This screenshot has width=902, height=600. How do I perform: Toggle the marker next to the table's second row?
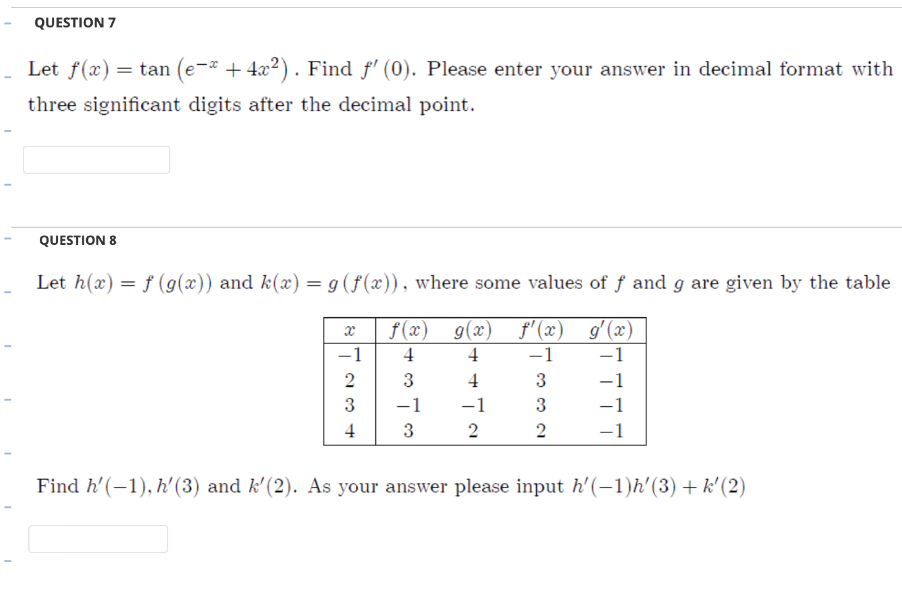(8, 399)
